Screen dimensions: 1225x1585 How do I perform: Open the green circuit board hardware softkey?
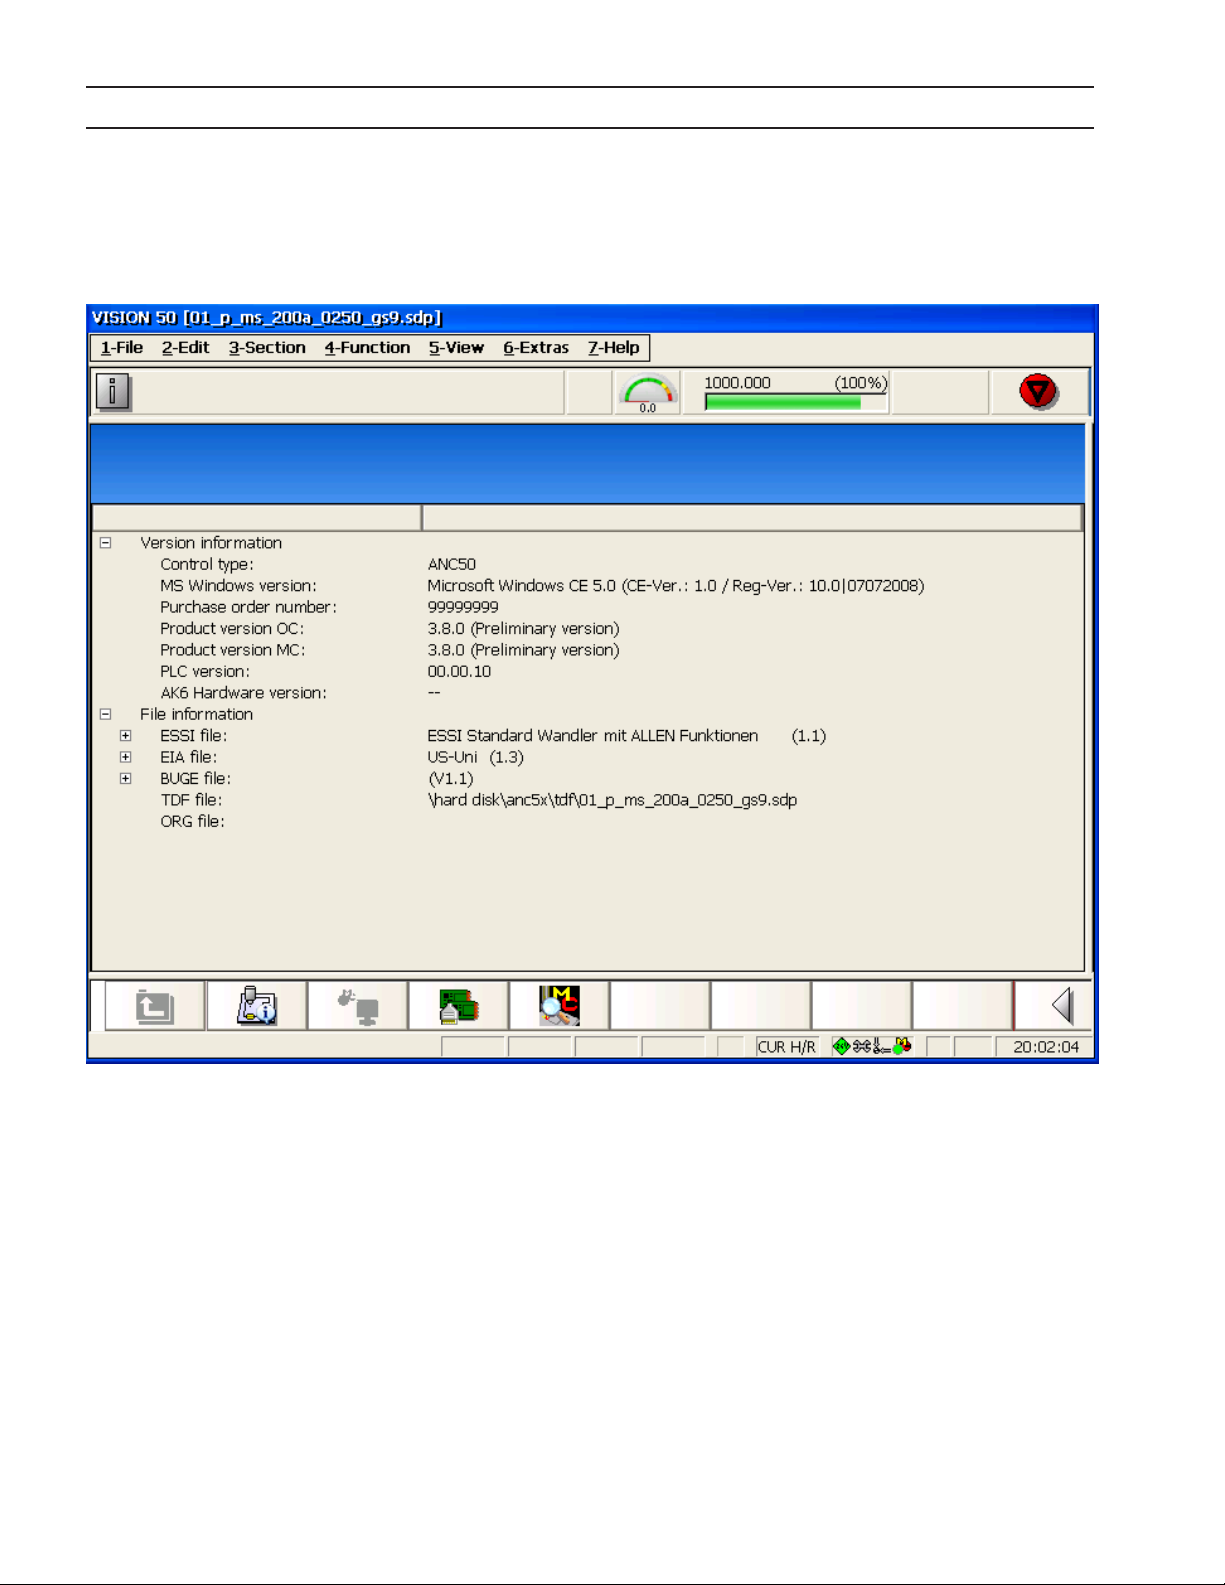[458, 1006]
